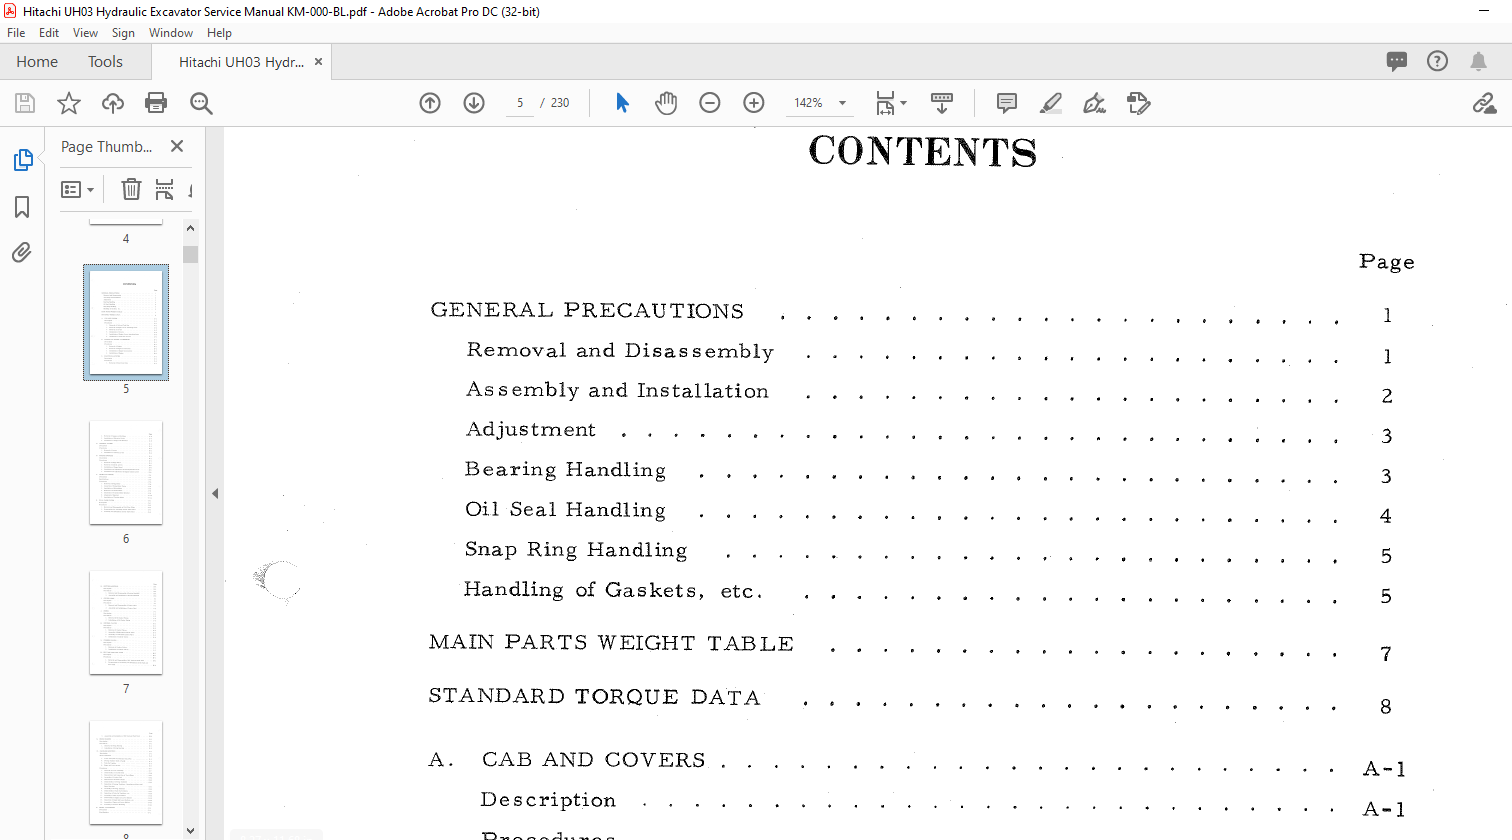1512x840 pixels.
Task: Click Snap Ring Handling contents line
Action: tap(576, 550)
